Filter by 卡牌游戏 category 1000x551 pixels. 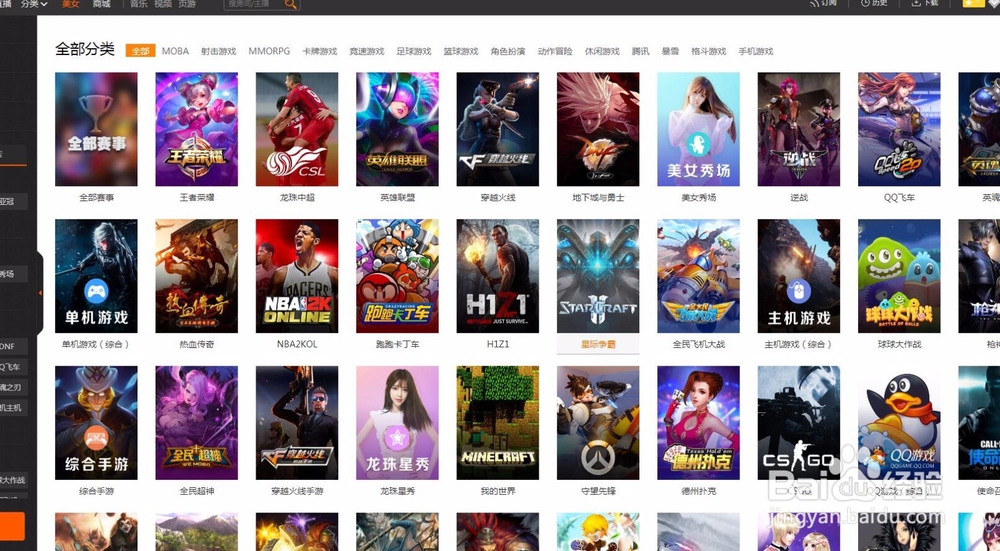click(320, 51)
